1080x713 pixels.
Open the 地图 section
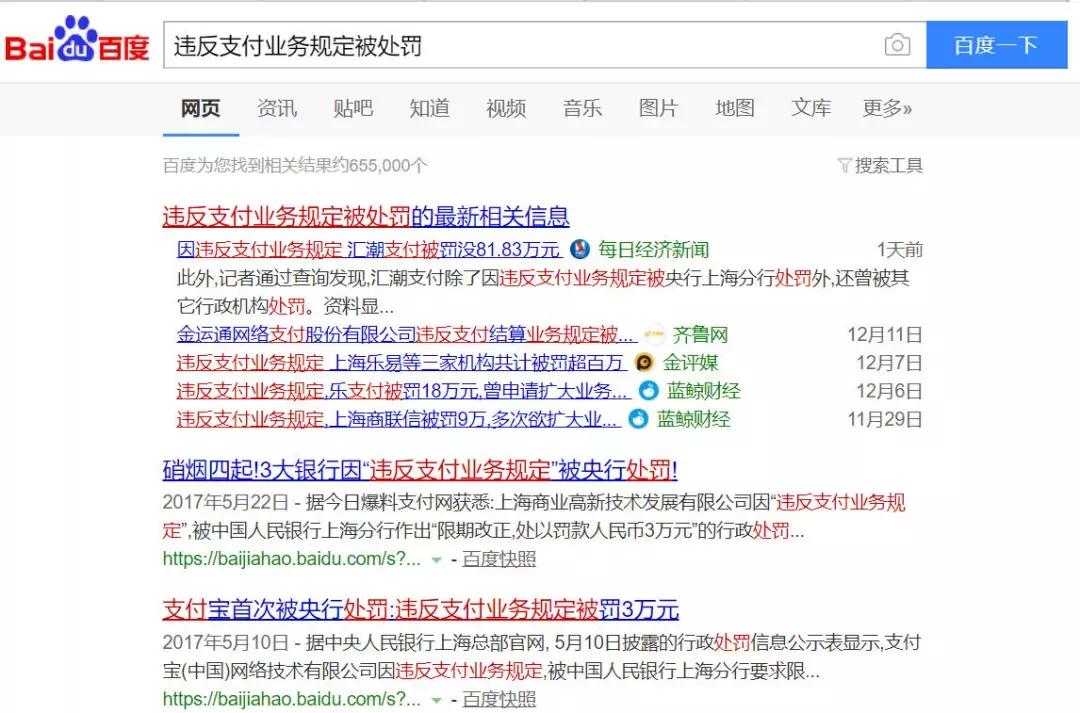pos(735,108)
